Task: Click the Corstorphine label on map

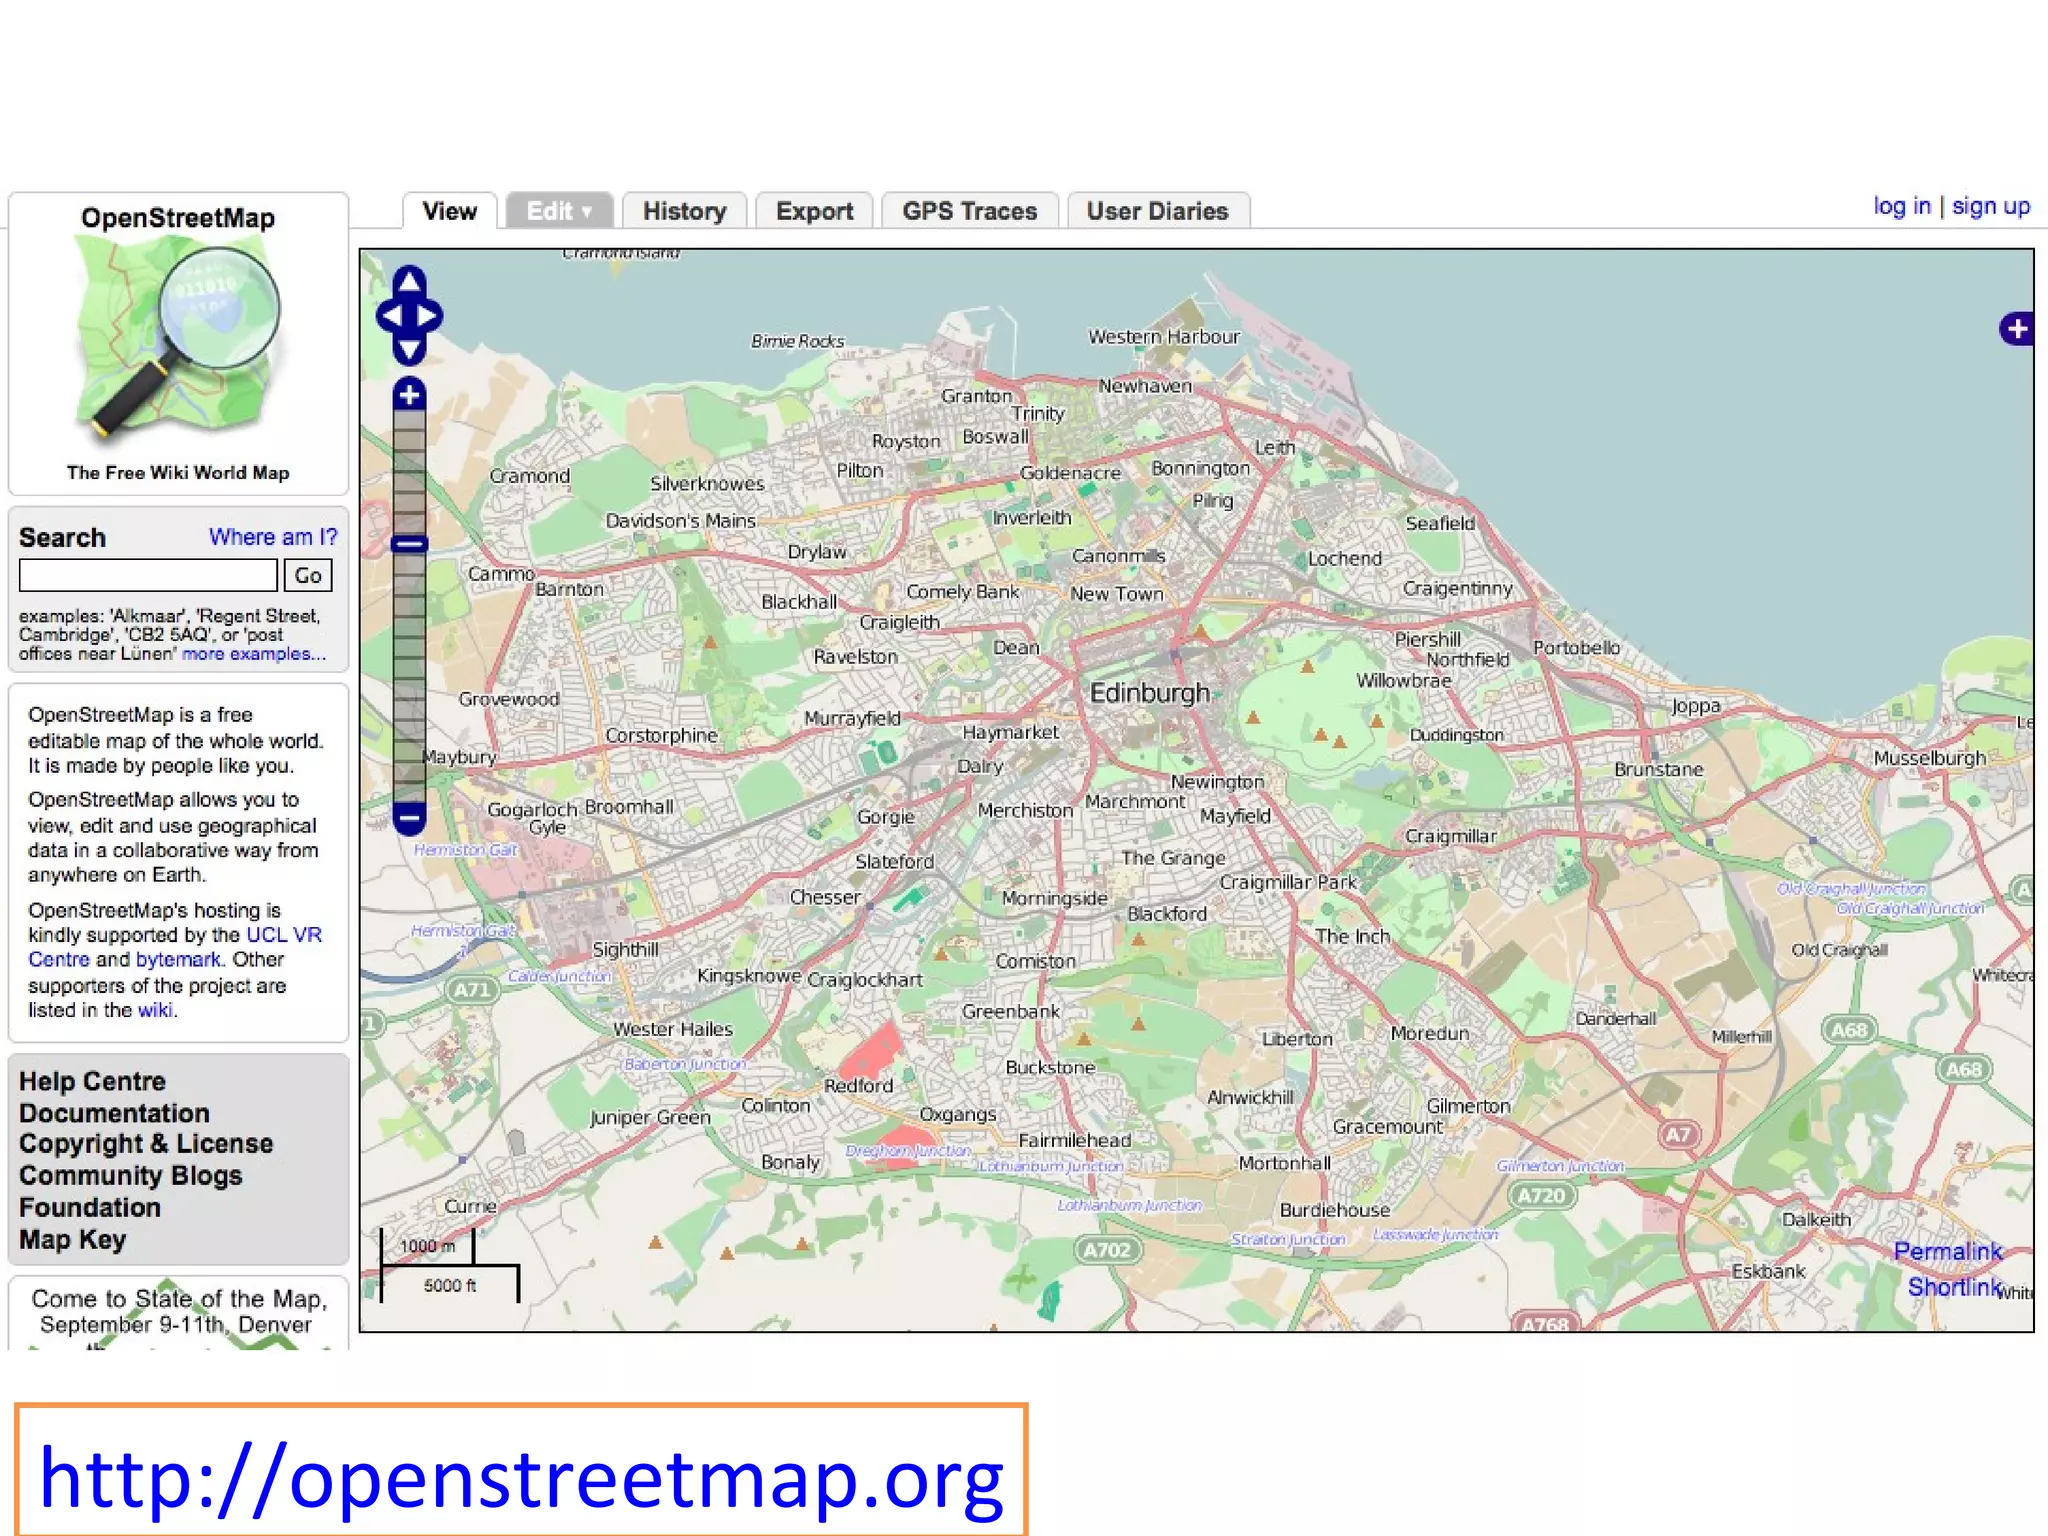Action: tap(661, 736)
